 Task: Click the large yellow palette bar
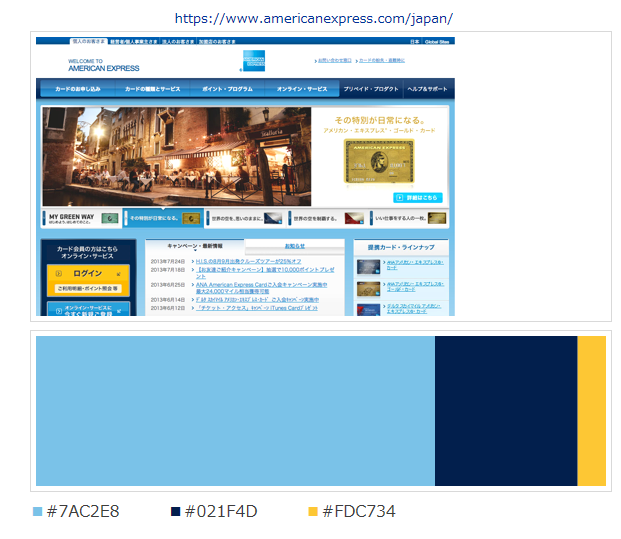pos(592,411)
